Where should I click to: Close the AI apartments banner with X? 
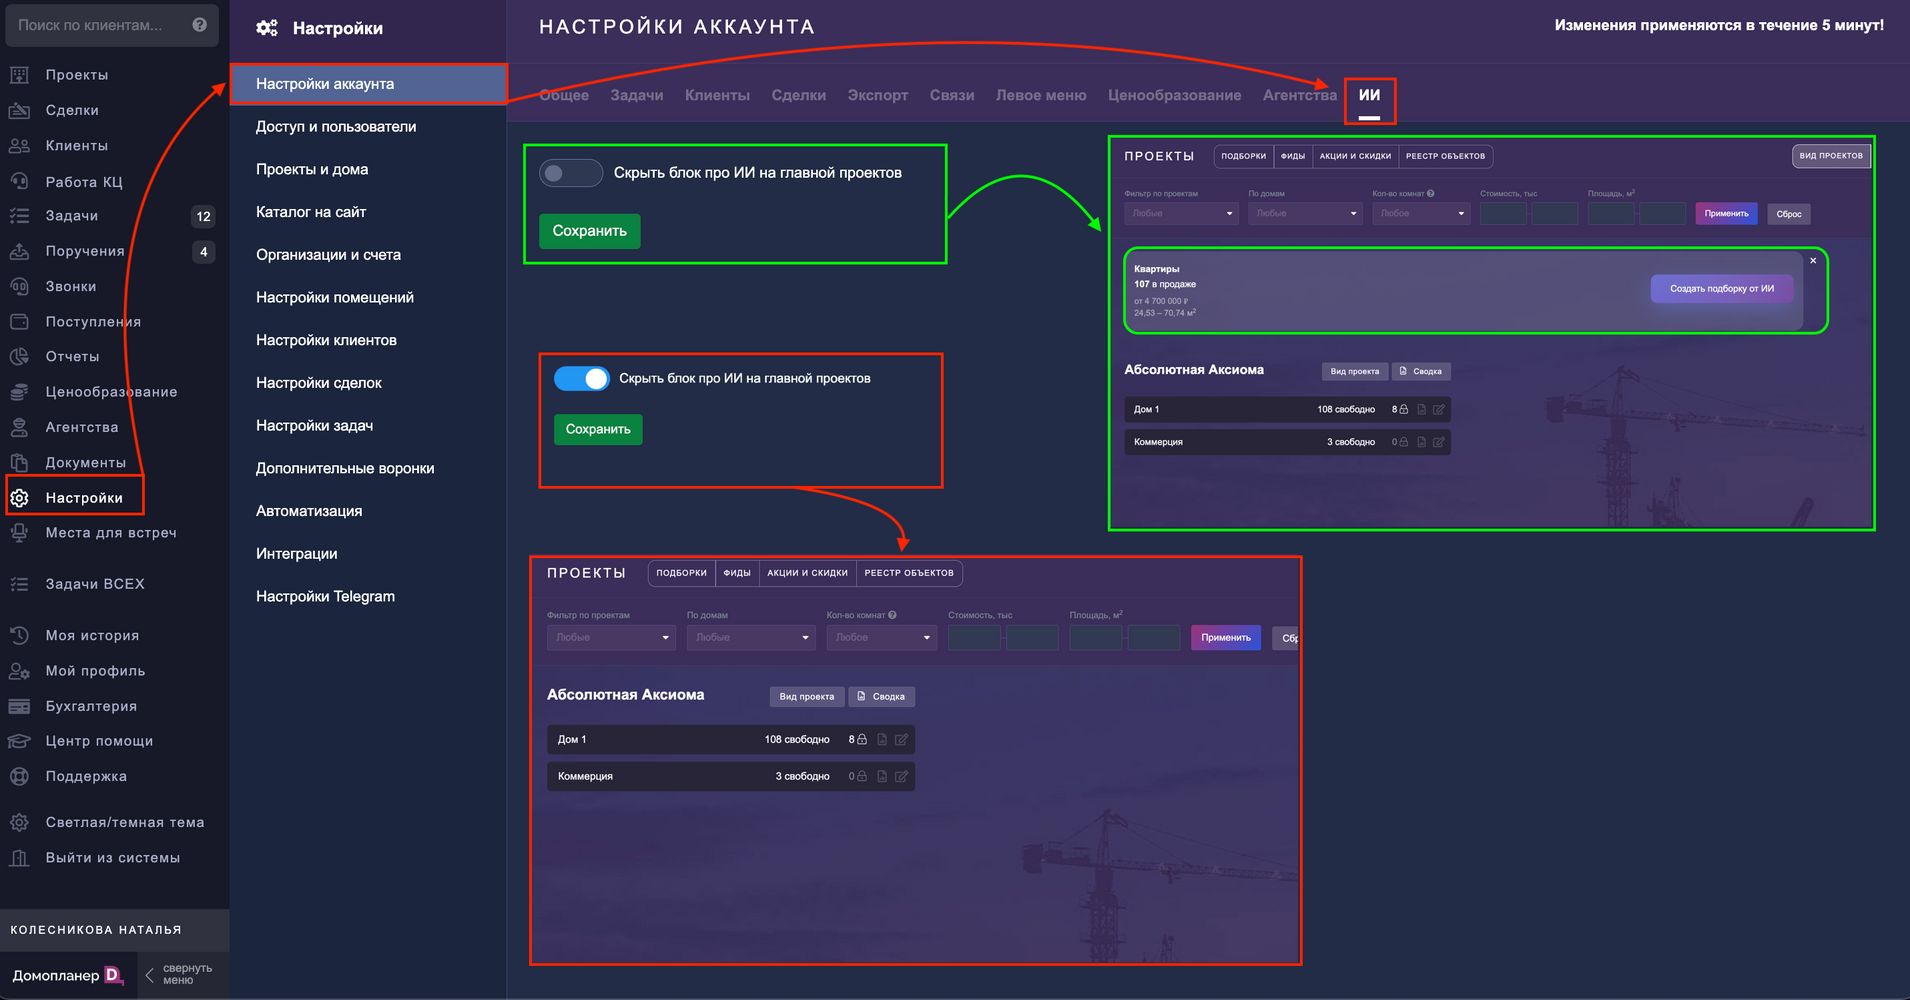pos(1813,261)
